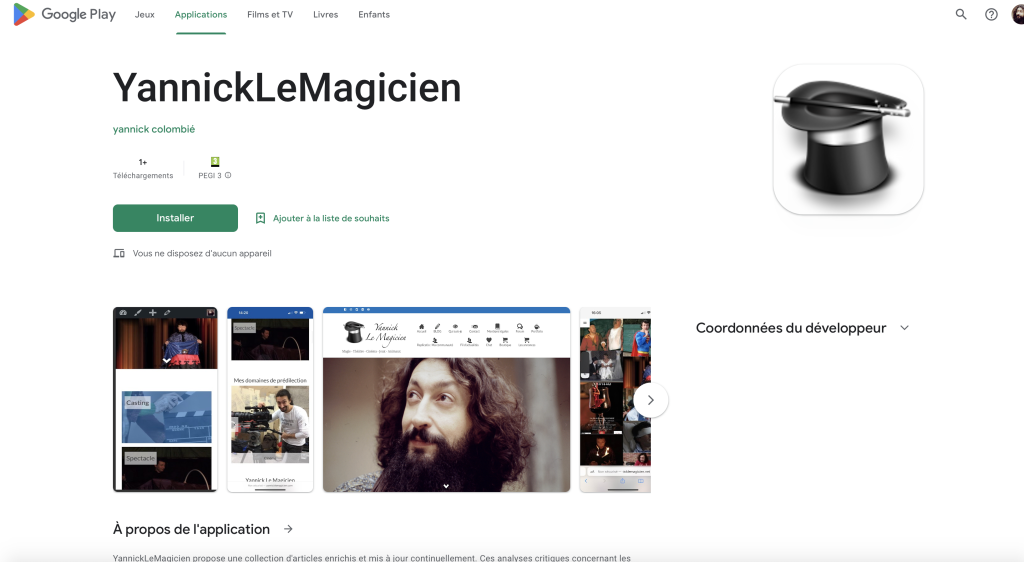Install the app with the Installer button
This screenshot has height=562, width=1024.
[x=175, y=218]
